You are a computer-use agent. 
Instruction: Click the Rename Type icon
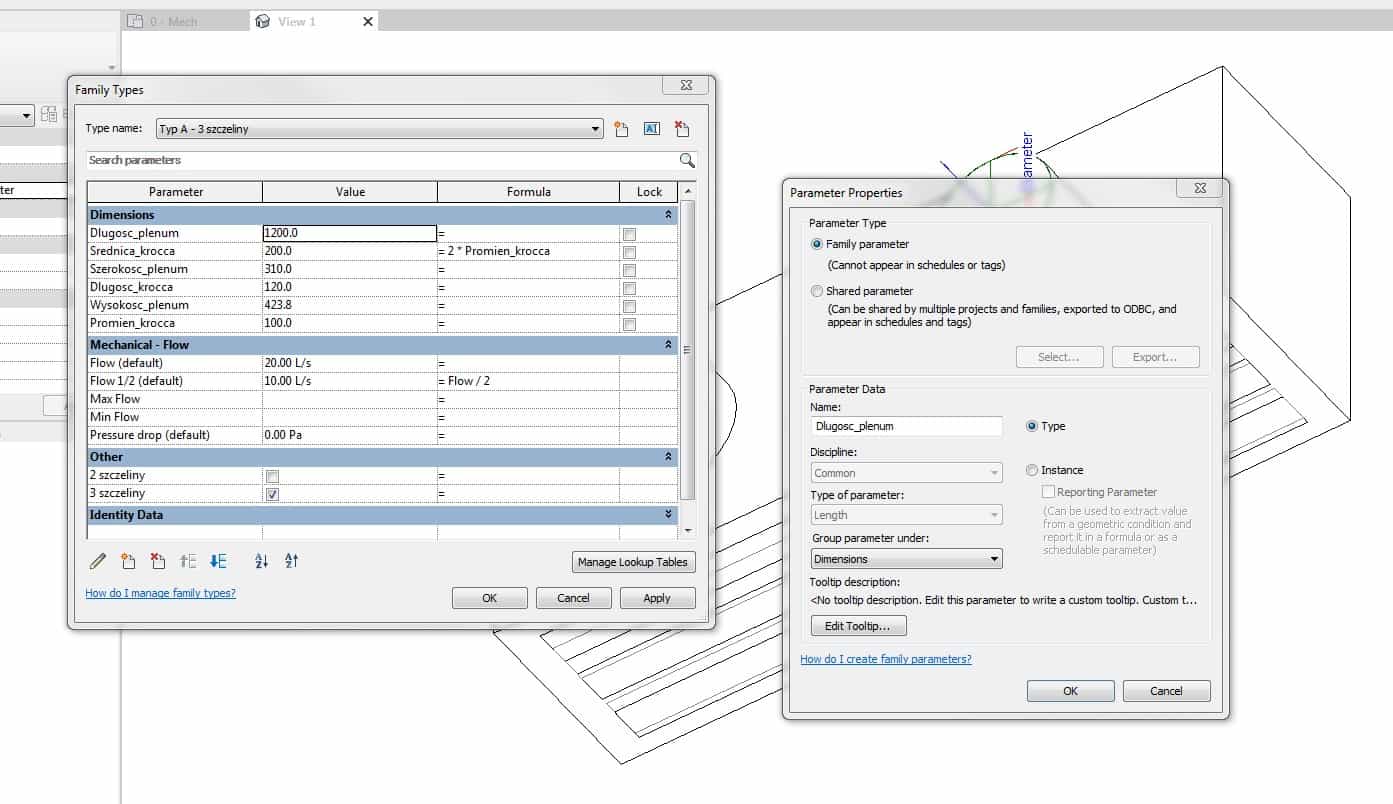tap(651, 129)
